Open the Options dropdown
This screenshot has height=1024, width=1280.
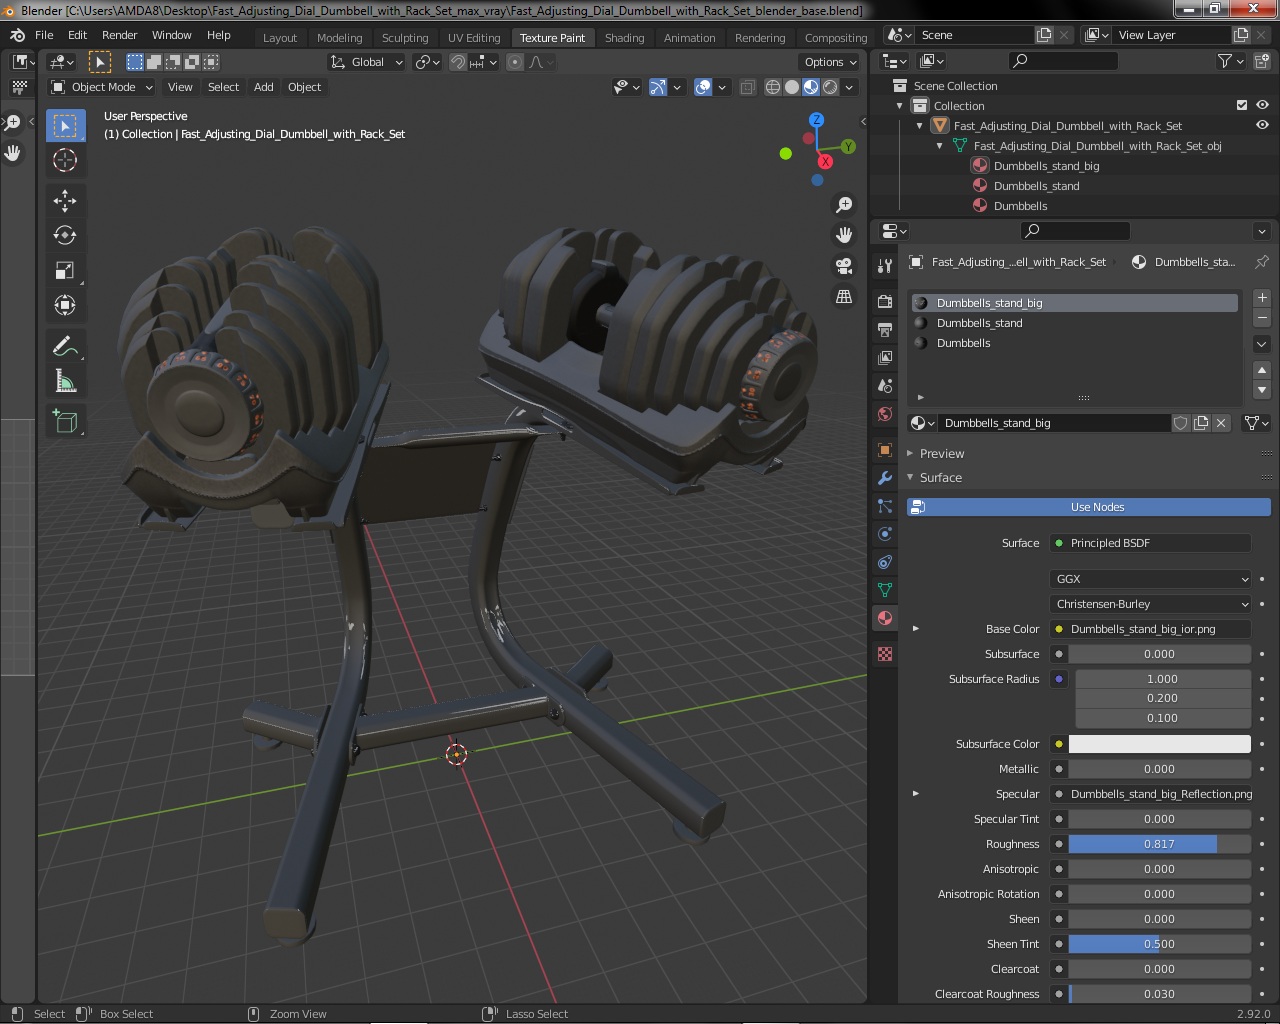tap(830, 62)
